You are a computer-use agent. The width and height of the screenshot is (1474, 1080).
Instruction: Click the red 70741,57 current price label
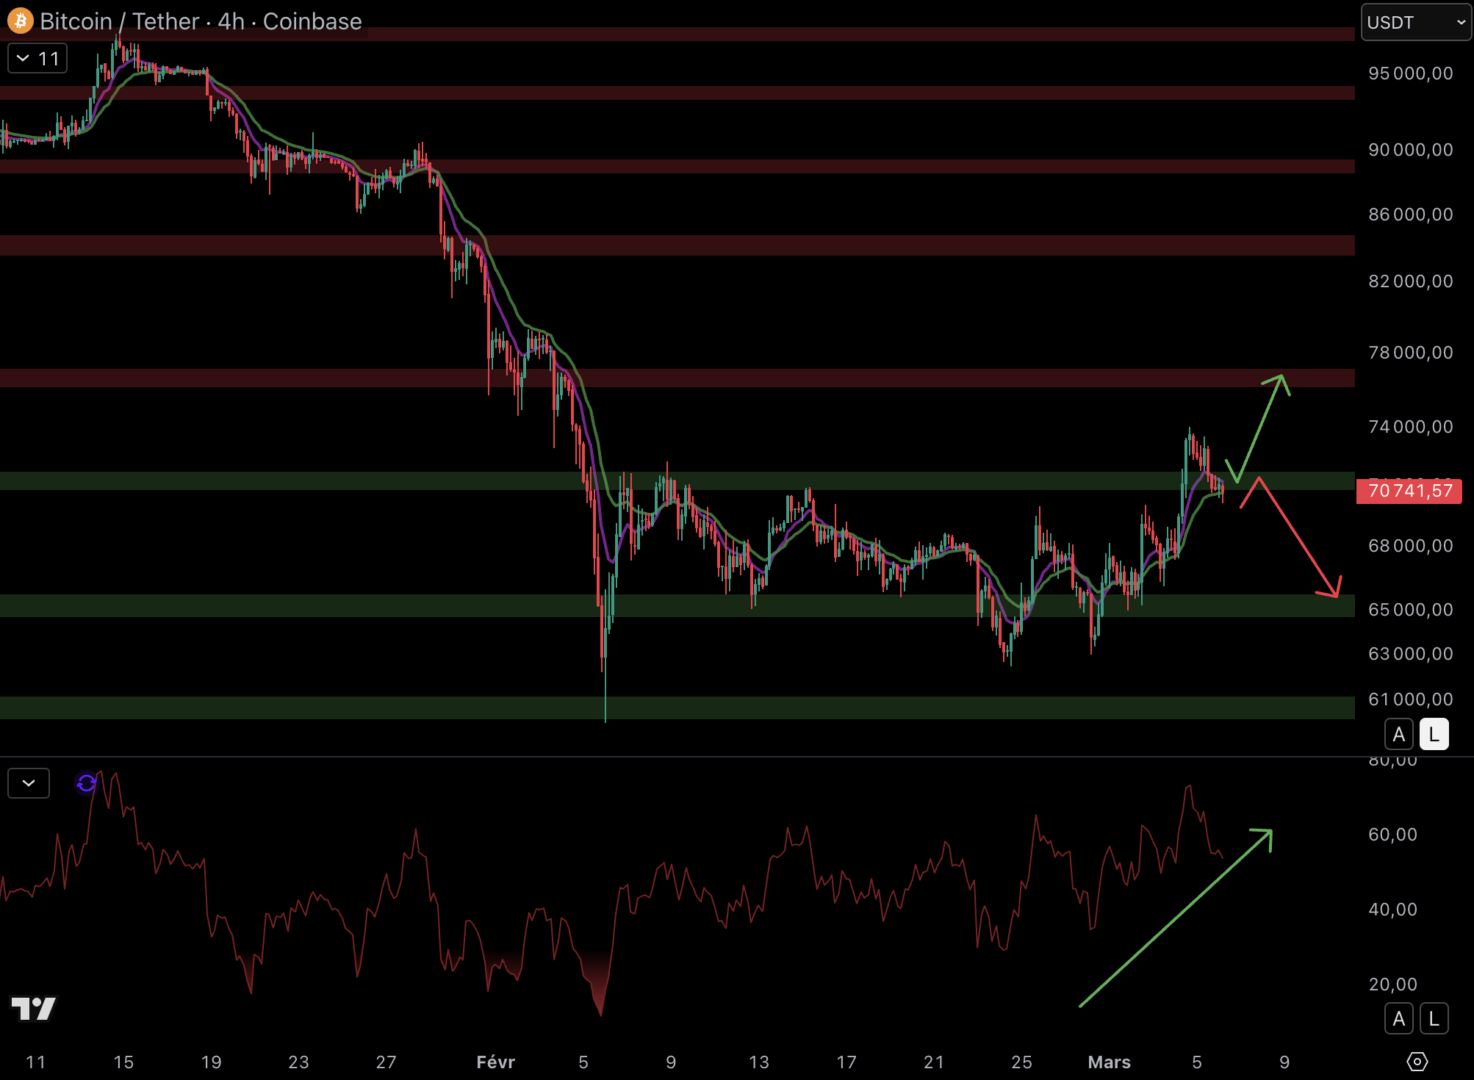(1409, 491)
